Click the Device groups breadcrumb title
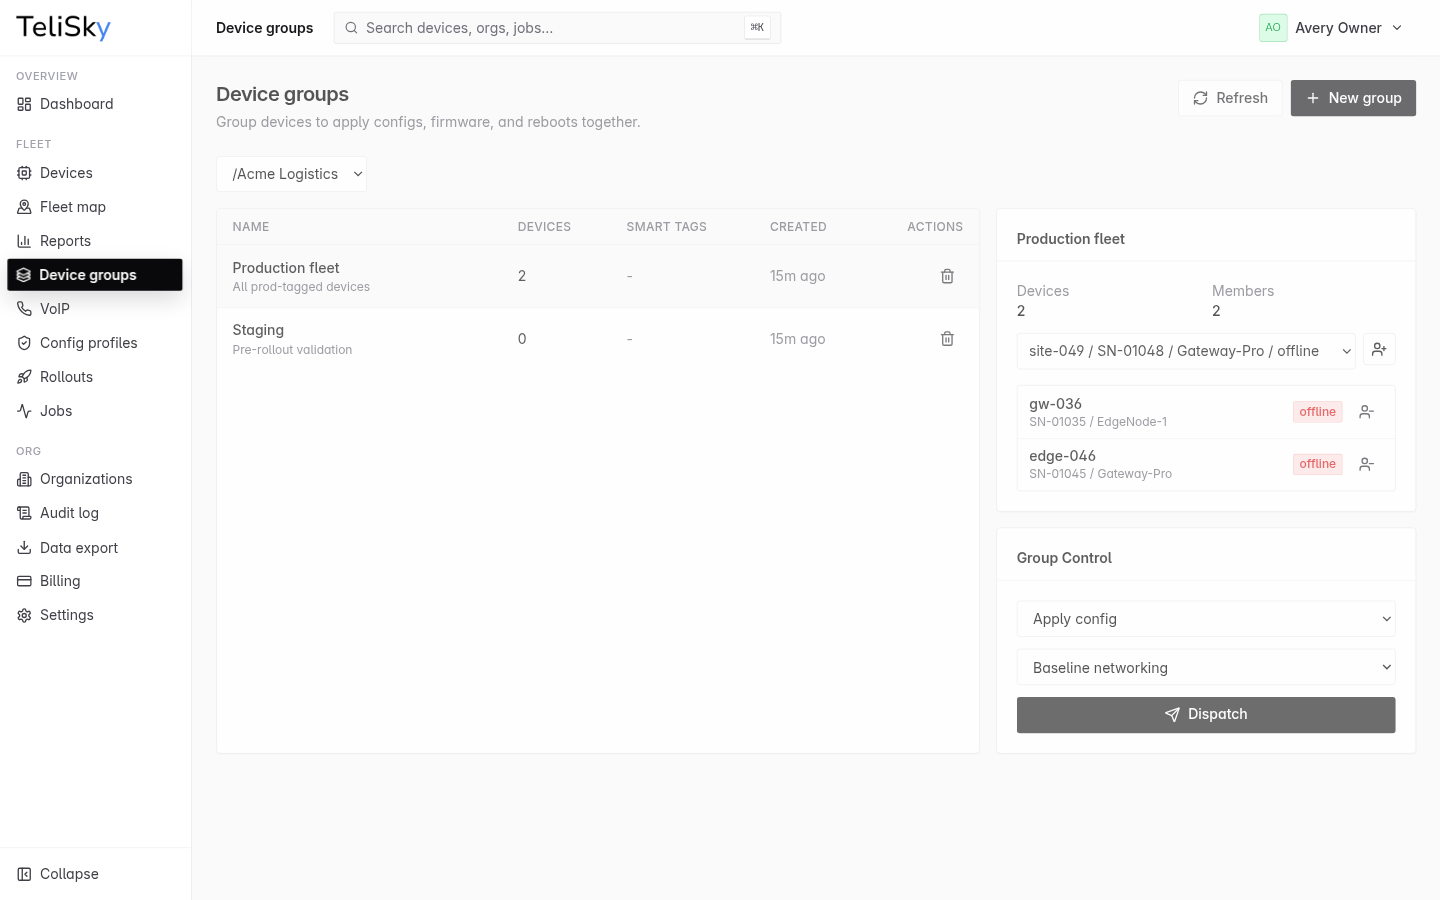This screenshot has width=1440, height=900. tap(264, 28)
